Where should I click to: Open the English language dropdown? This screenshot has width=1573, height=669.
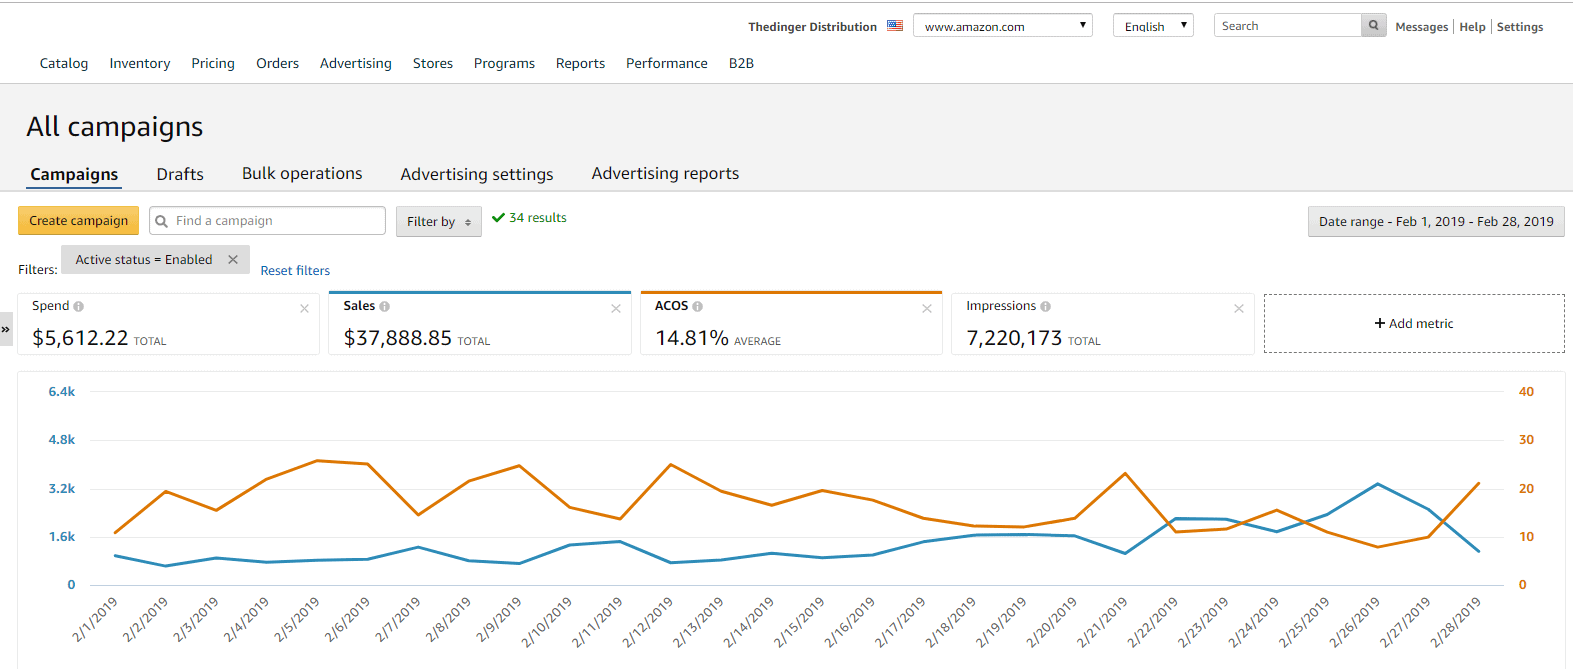point(1153,26)
